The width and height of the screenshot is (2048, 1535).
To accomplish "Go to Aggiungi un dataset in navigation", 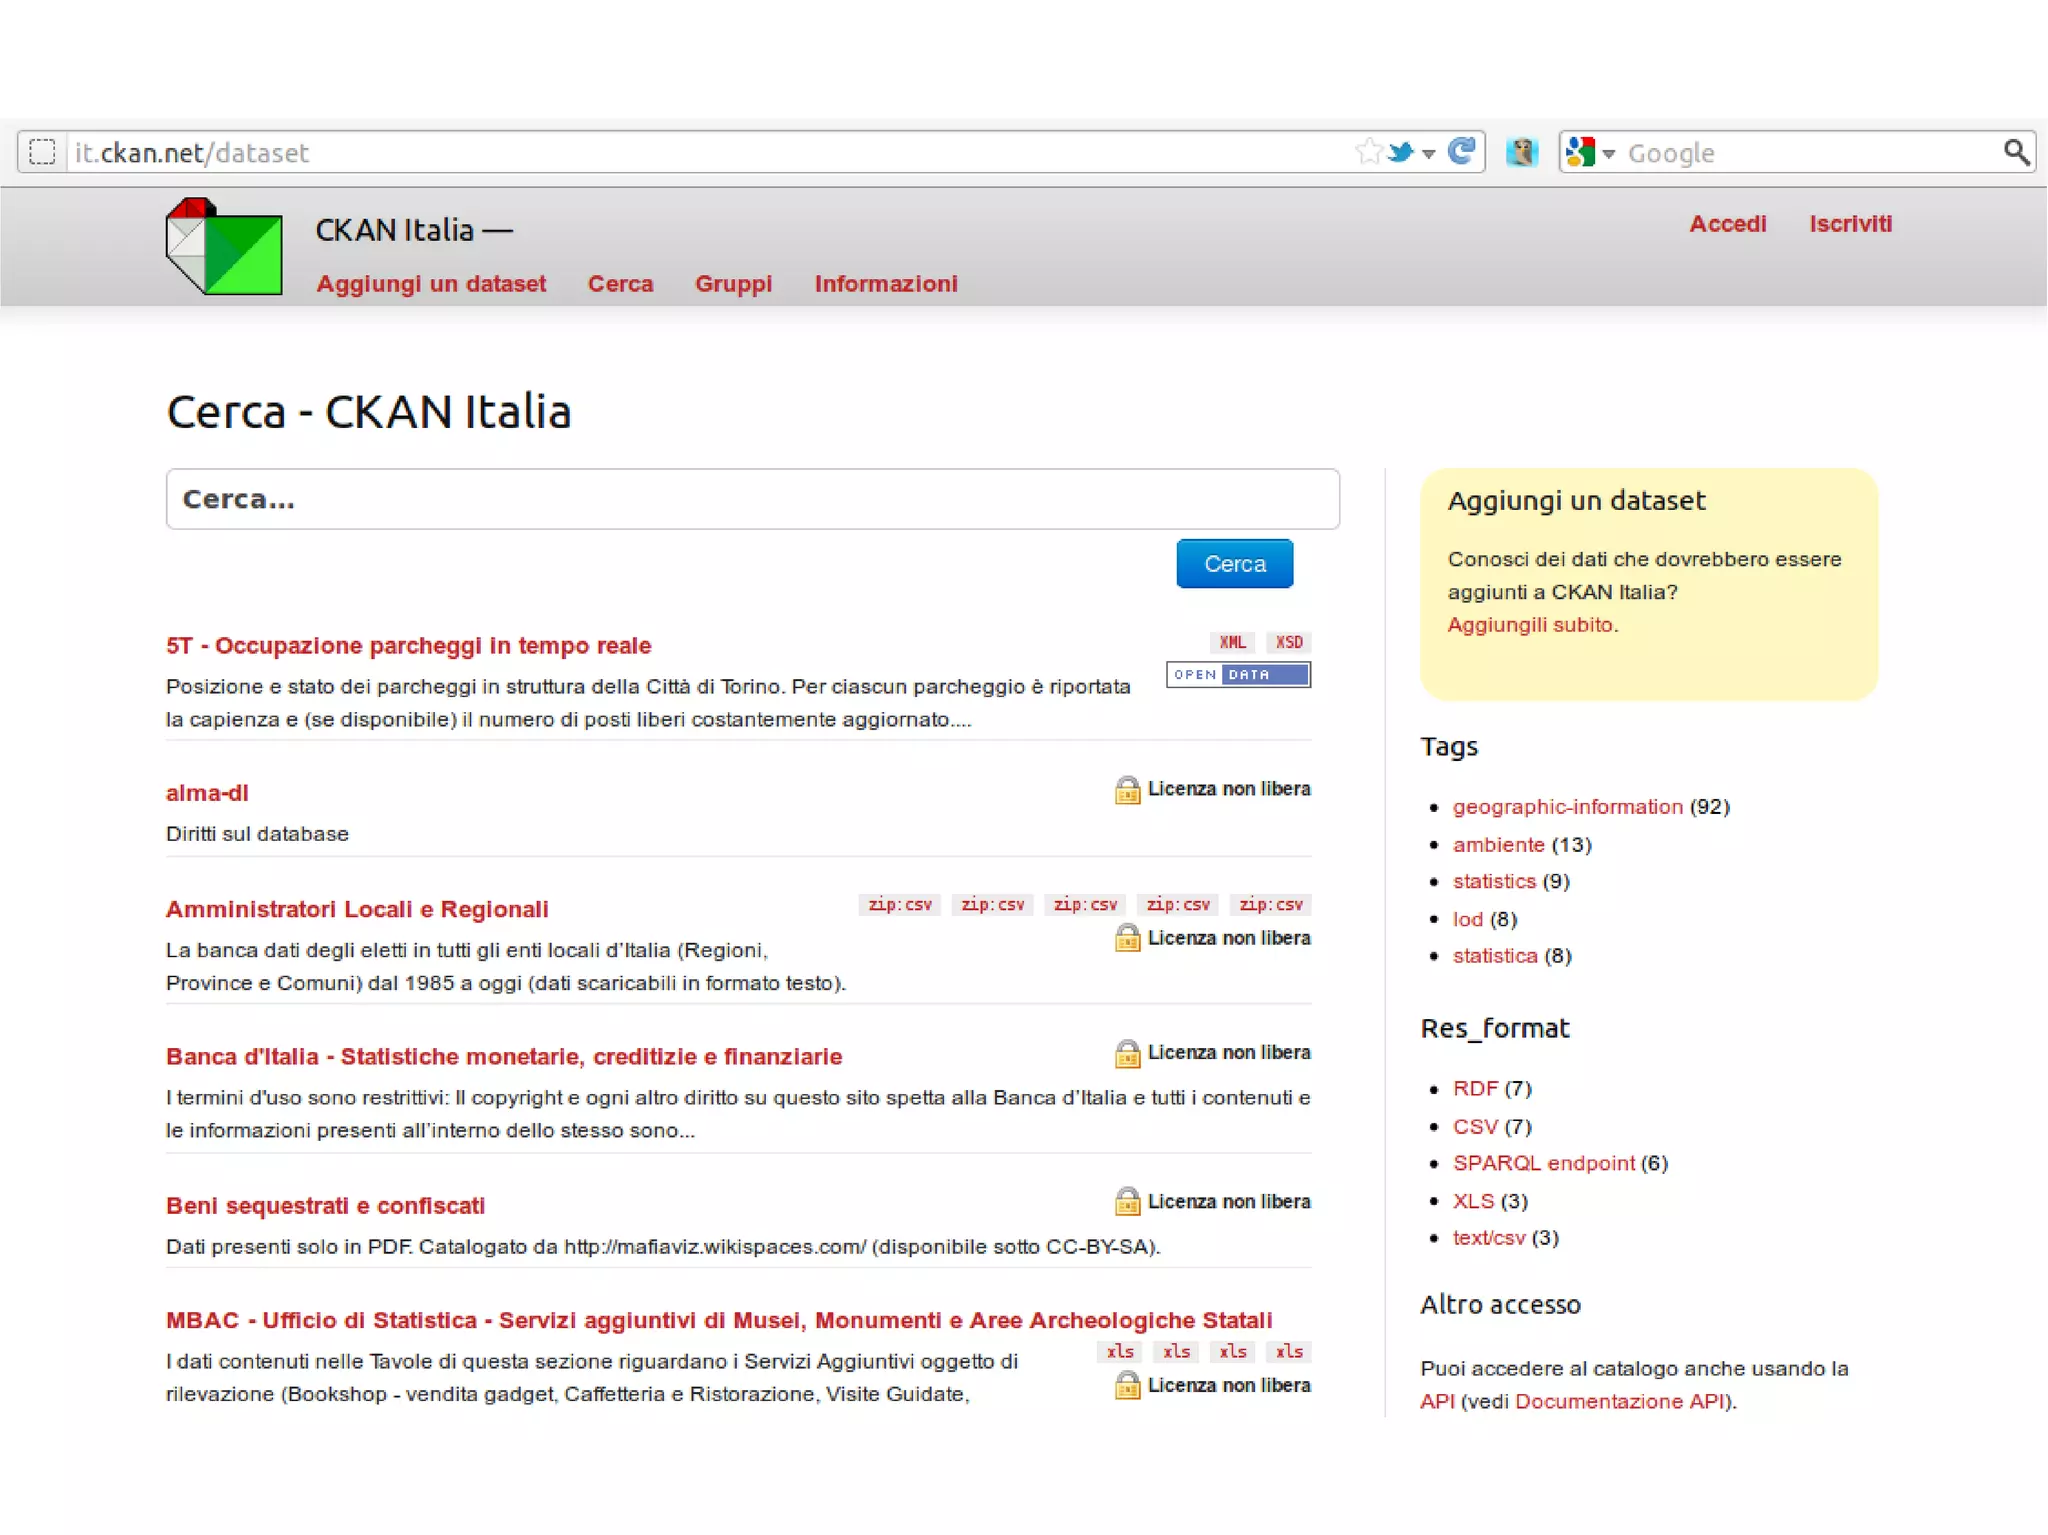I will pos(431,284).
